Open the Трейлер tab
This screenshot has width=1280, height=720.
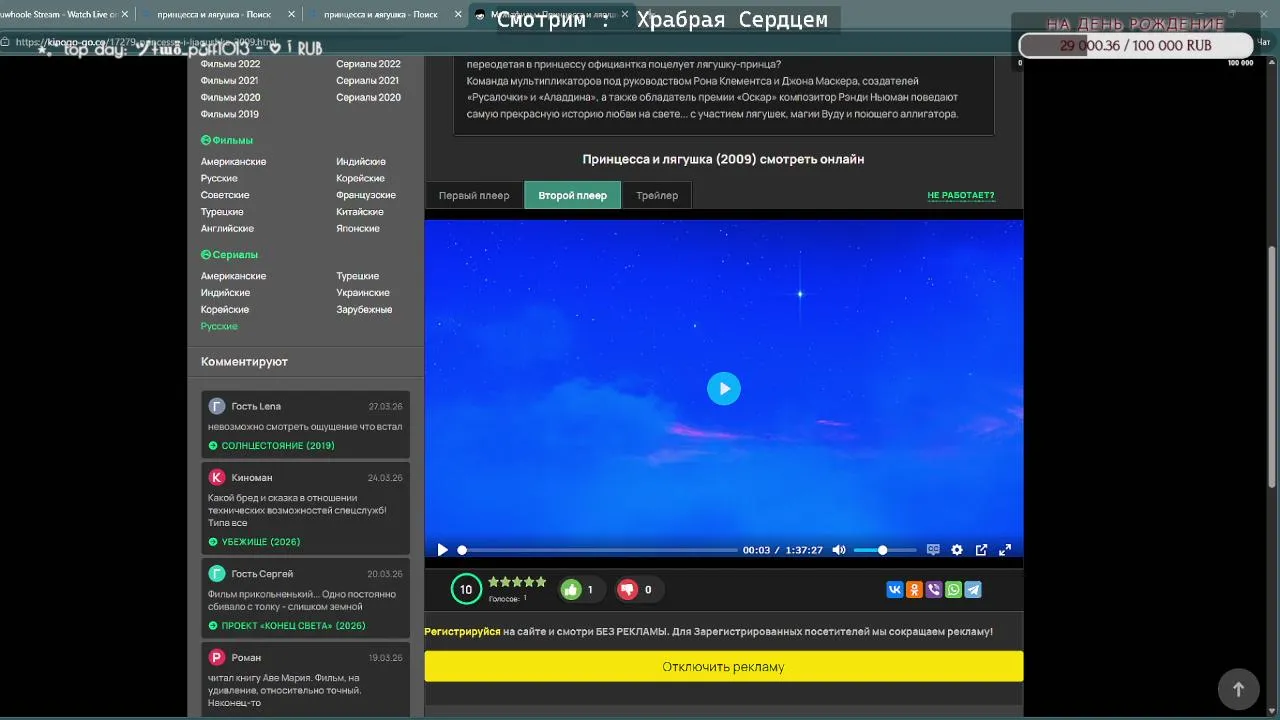click(x=657, y=196)
